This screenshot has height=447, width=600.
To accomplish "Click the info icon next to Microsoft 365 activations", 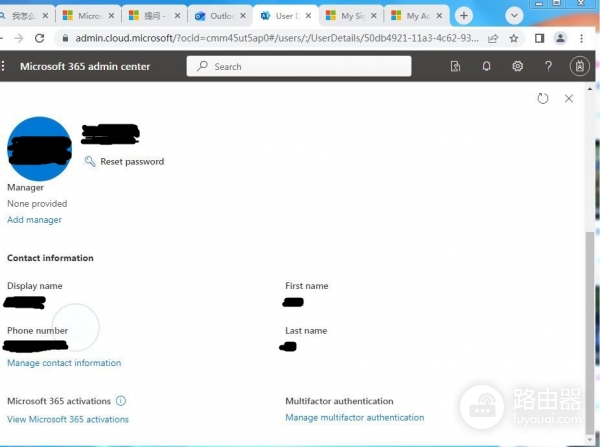I will click(121, 401).
